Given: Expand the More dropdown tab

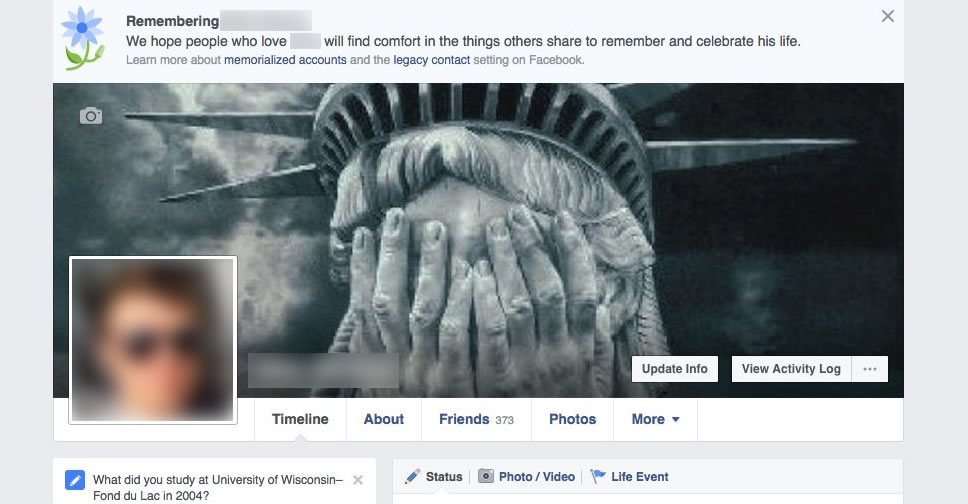Looking at the screenshot, I should coord(655,419).
